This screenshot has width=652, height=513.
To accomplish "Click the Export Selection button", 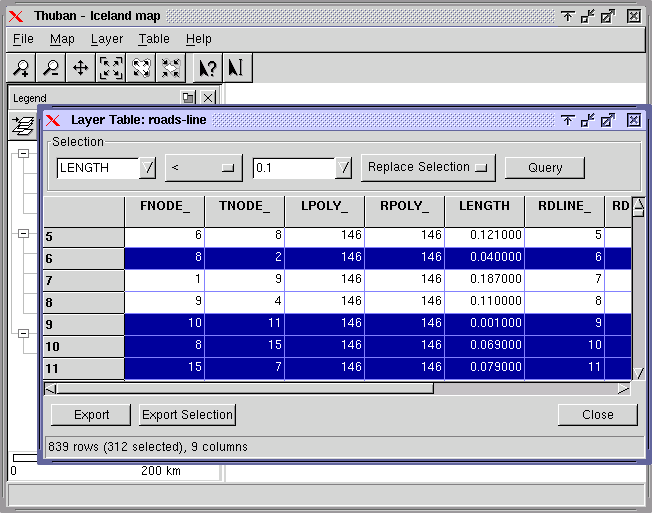I will [x=187, y=414].
